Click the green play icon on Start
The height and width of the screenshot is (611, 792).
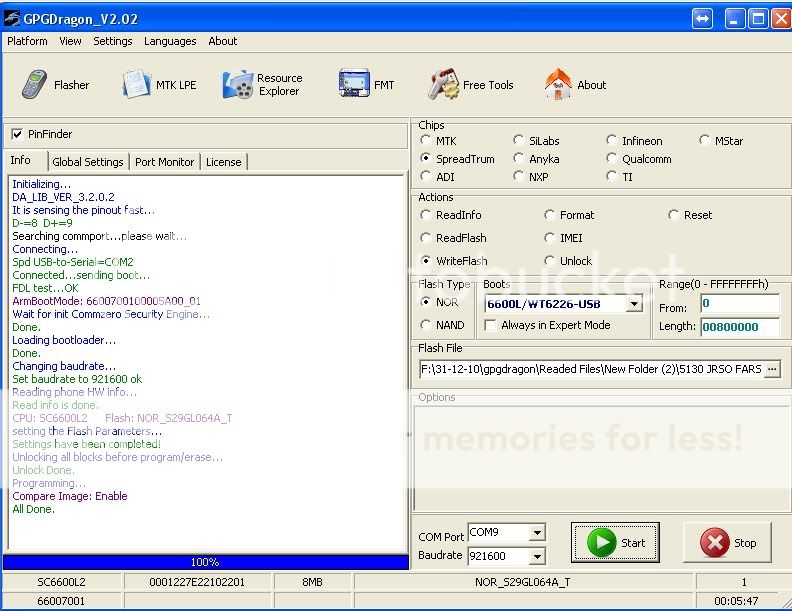[601, 542]
